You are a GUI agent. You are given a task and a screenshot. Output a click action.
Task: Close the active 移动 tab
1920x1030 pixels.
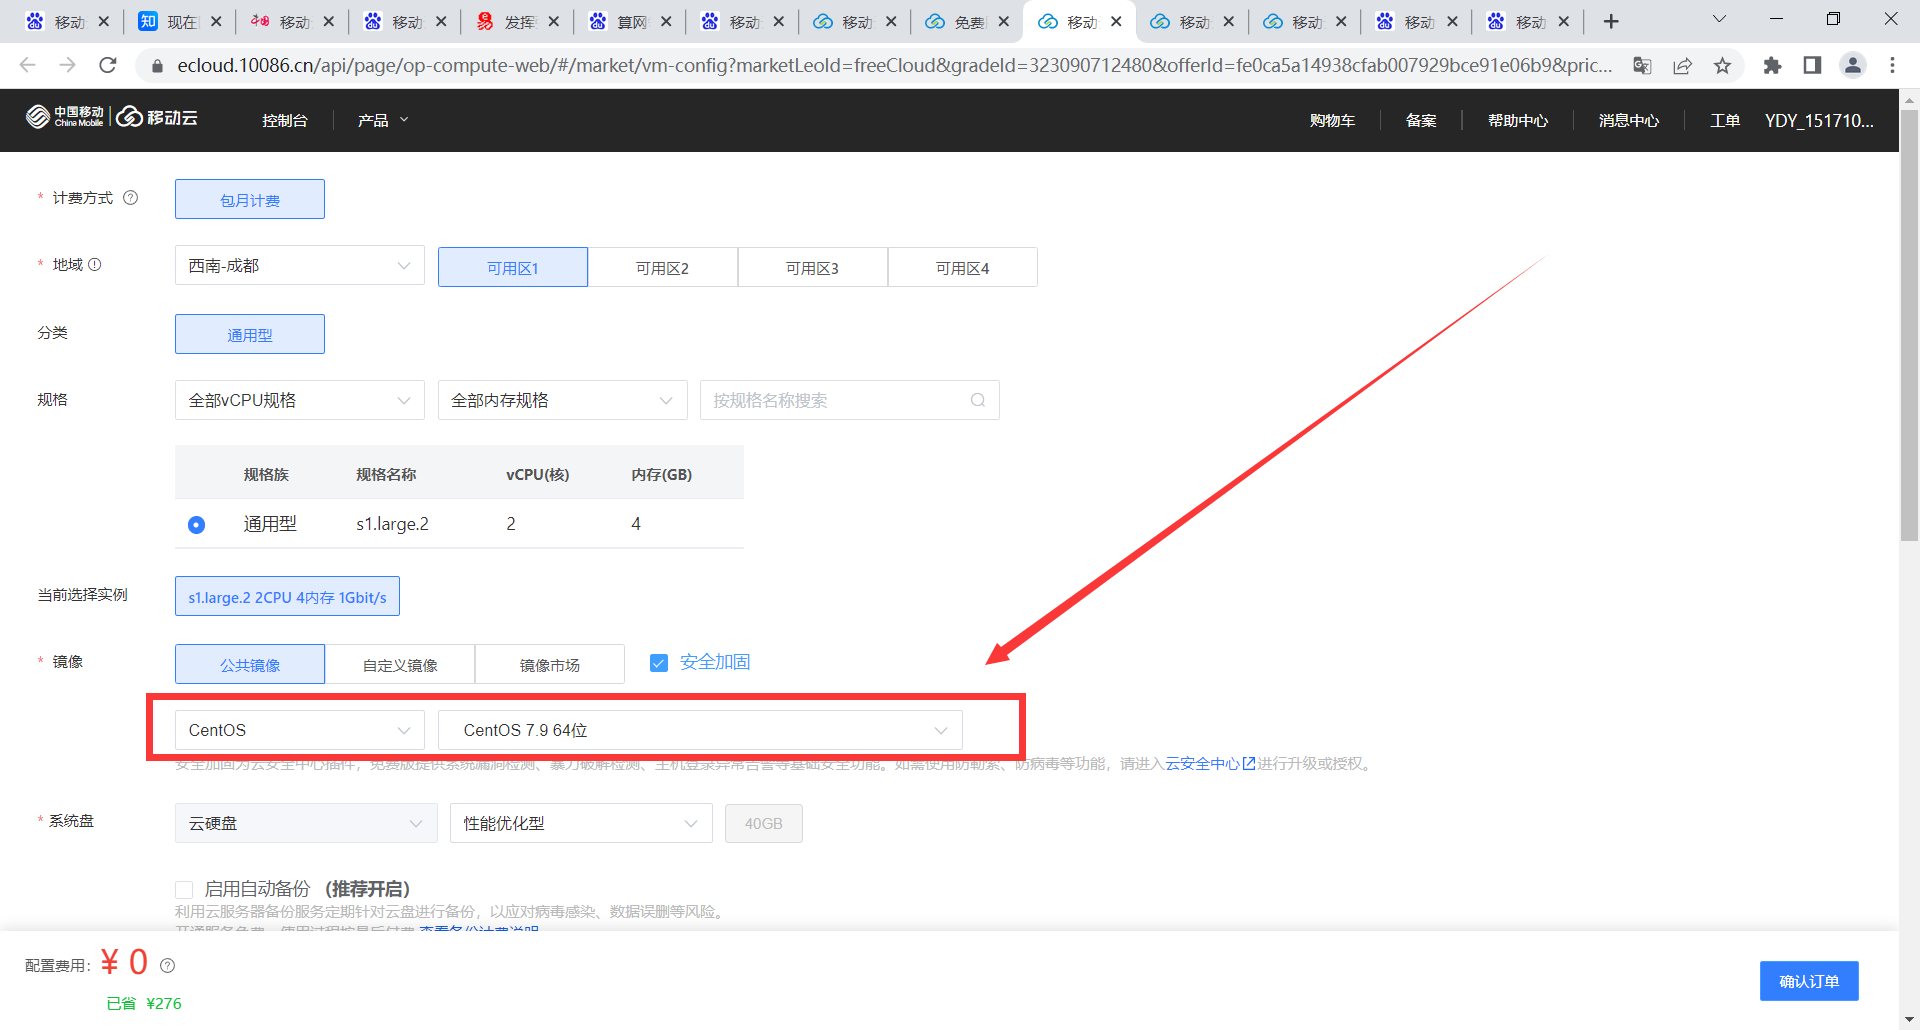[x=1116, y=21]
